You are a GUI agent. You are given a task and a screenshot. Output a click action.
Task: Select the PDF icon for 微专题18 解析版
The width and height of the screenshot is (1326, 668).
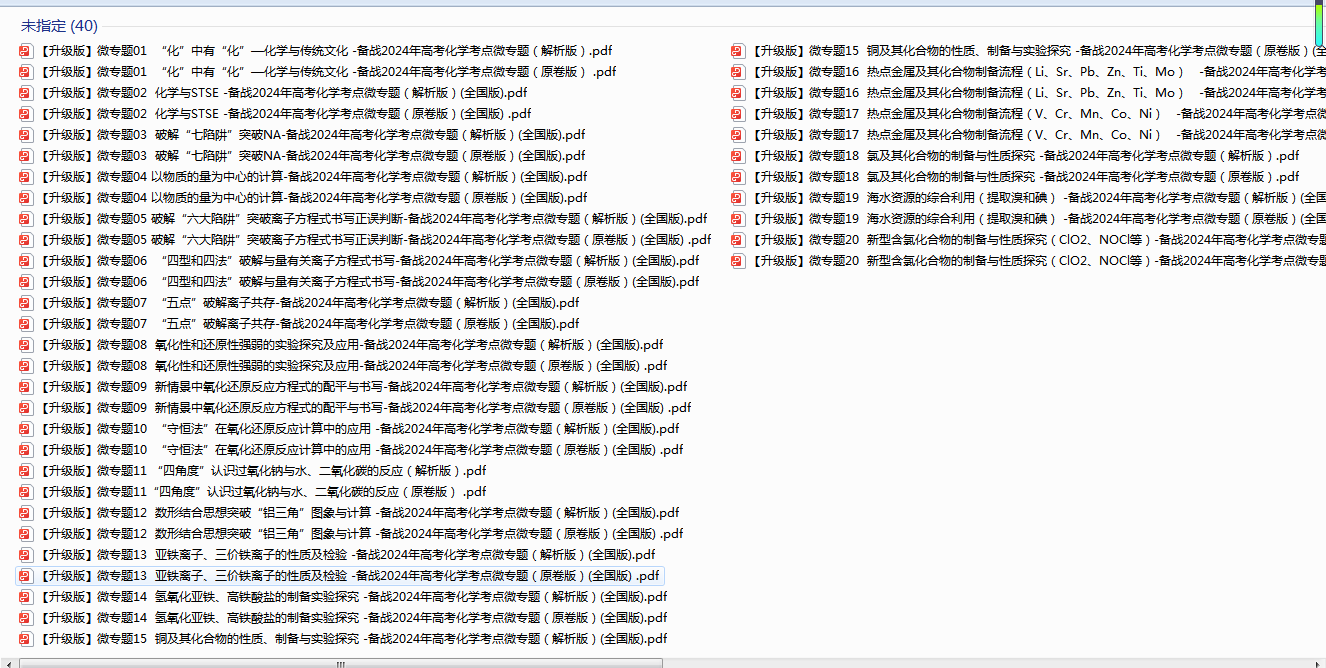pos(738,156)
